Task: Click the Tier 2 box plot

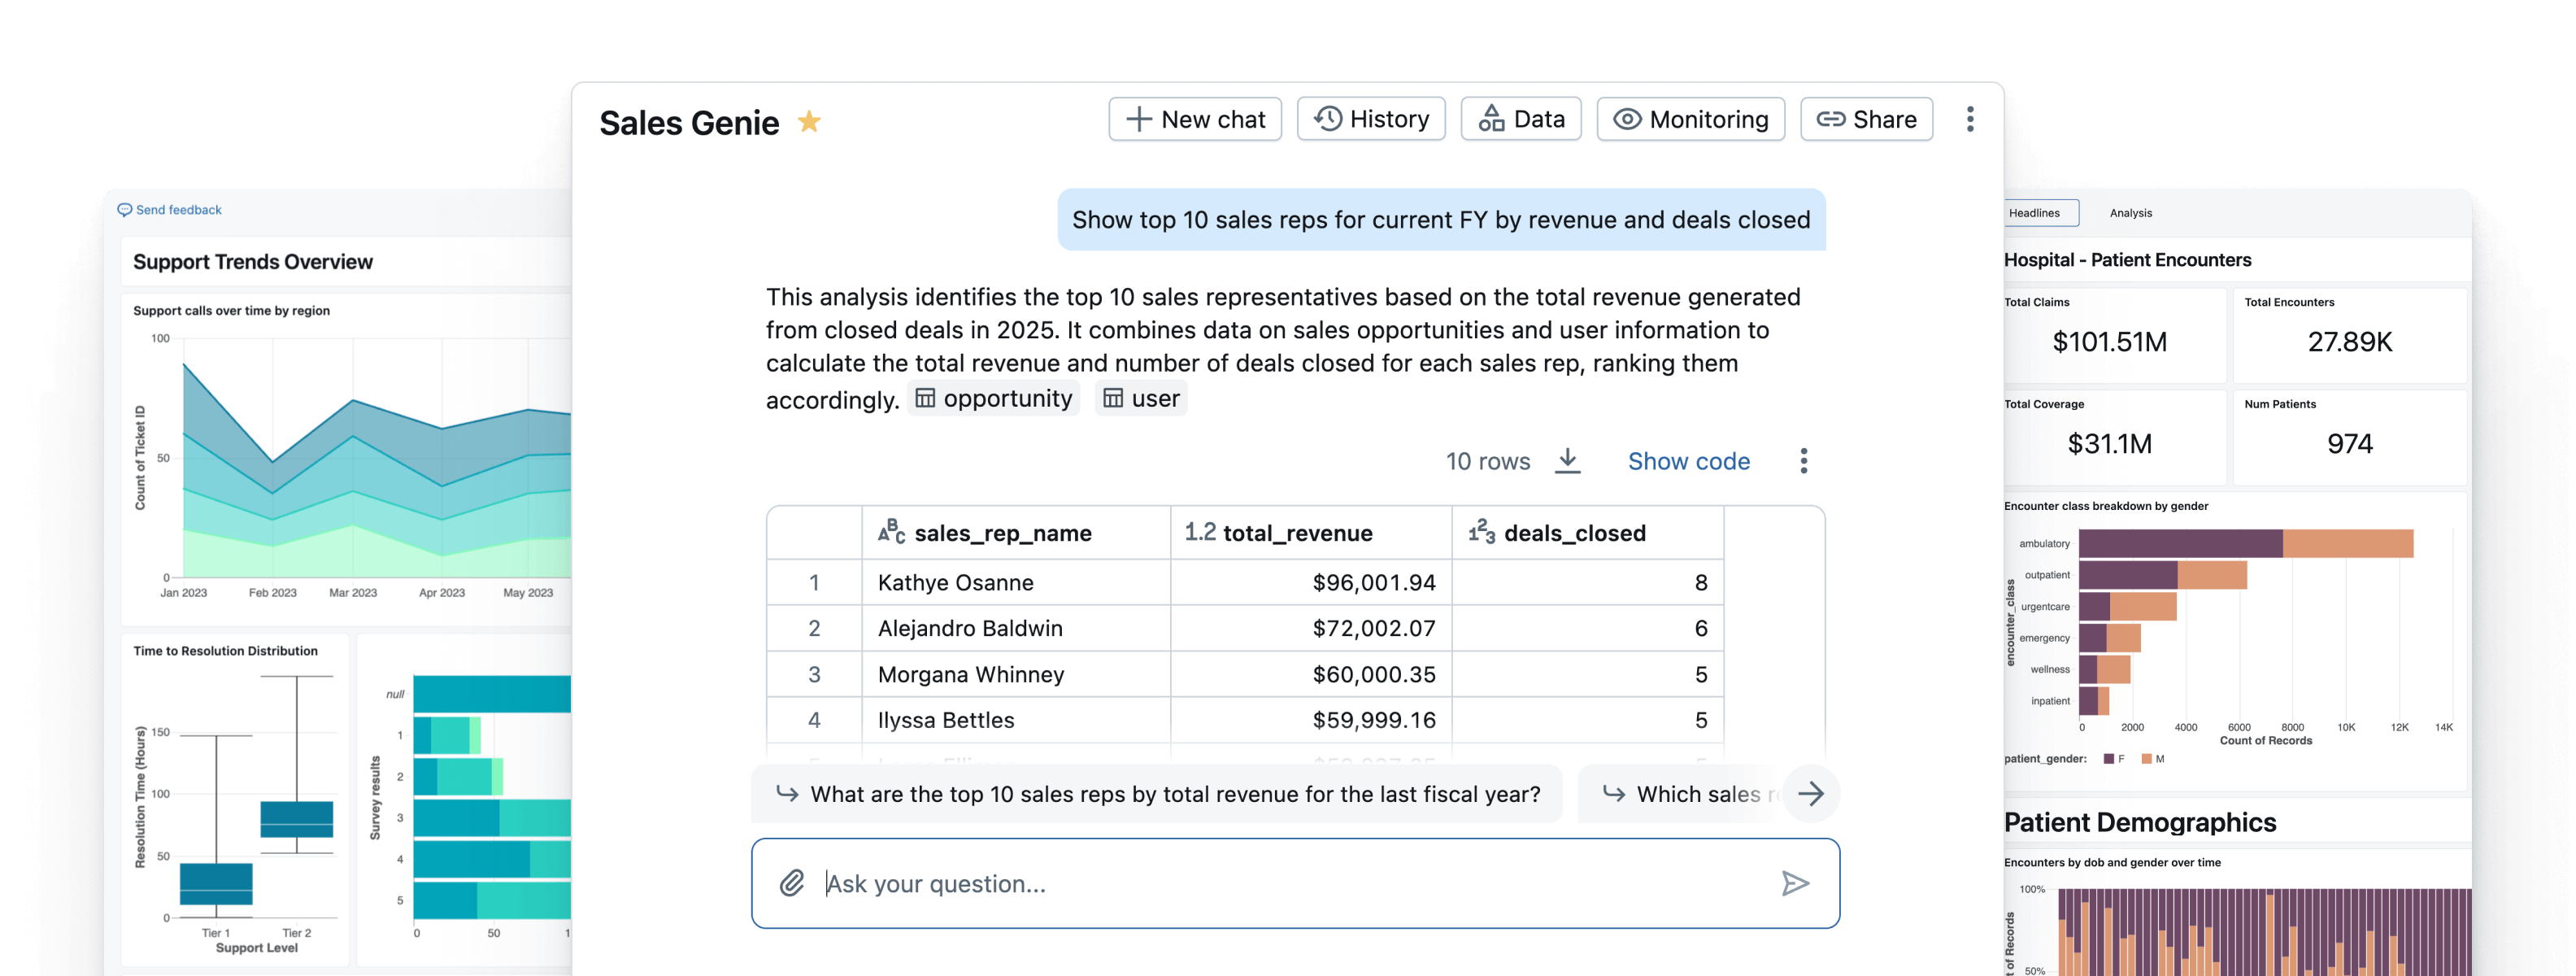Action: (297, 819)
